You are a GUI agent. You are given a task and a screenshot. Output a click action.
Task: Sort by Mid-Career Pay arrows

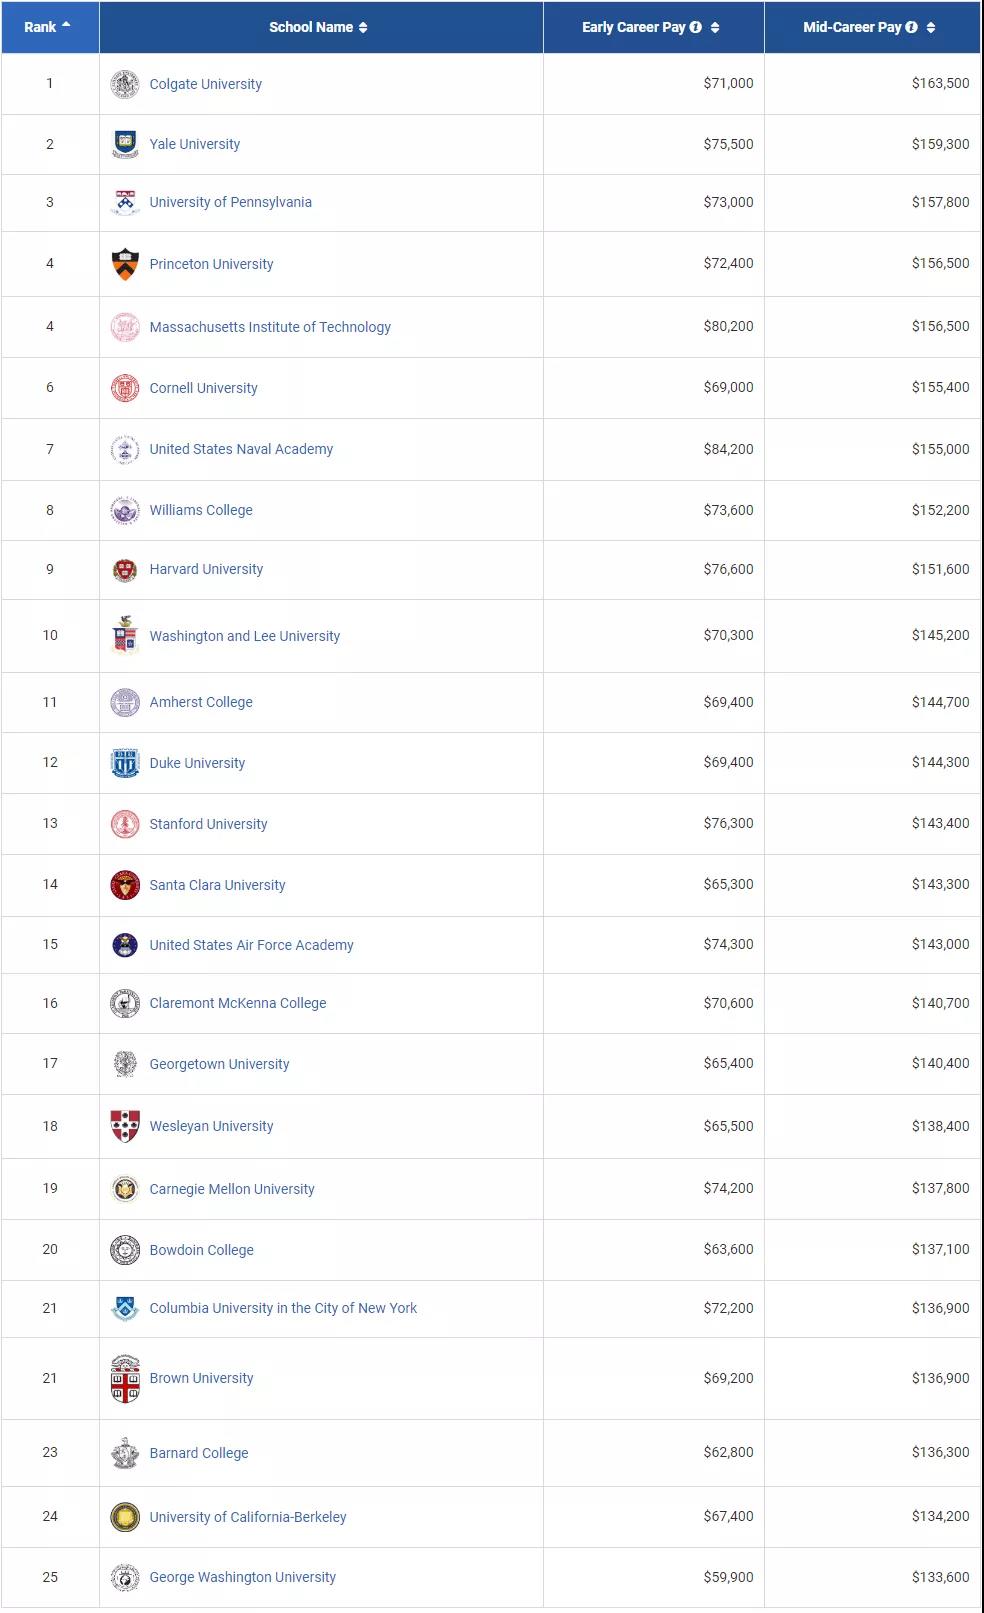click(931, 28)
